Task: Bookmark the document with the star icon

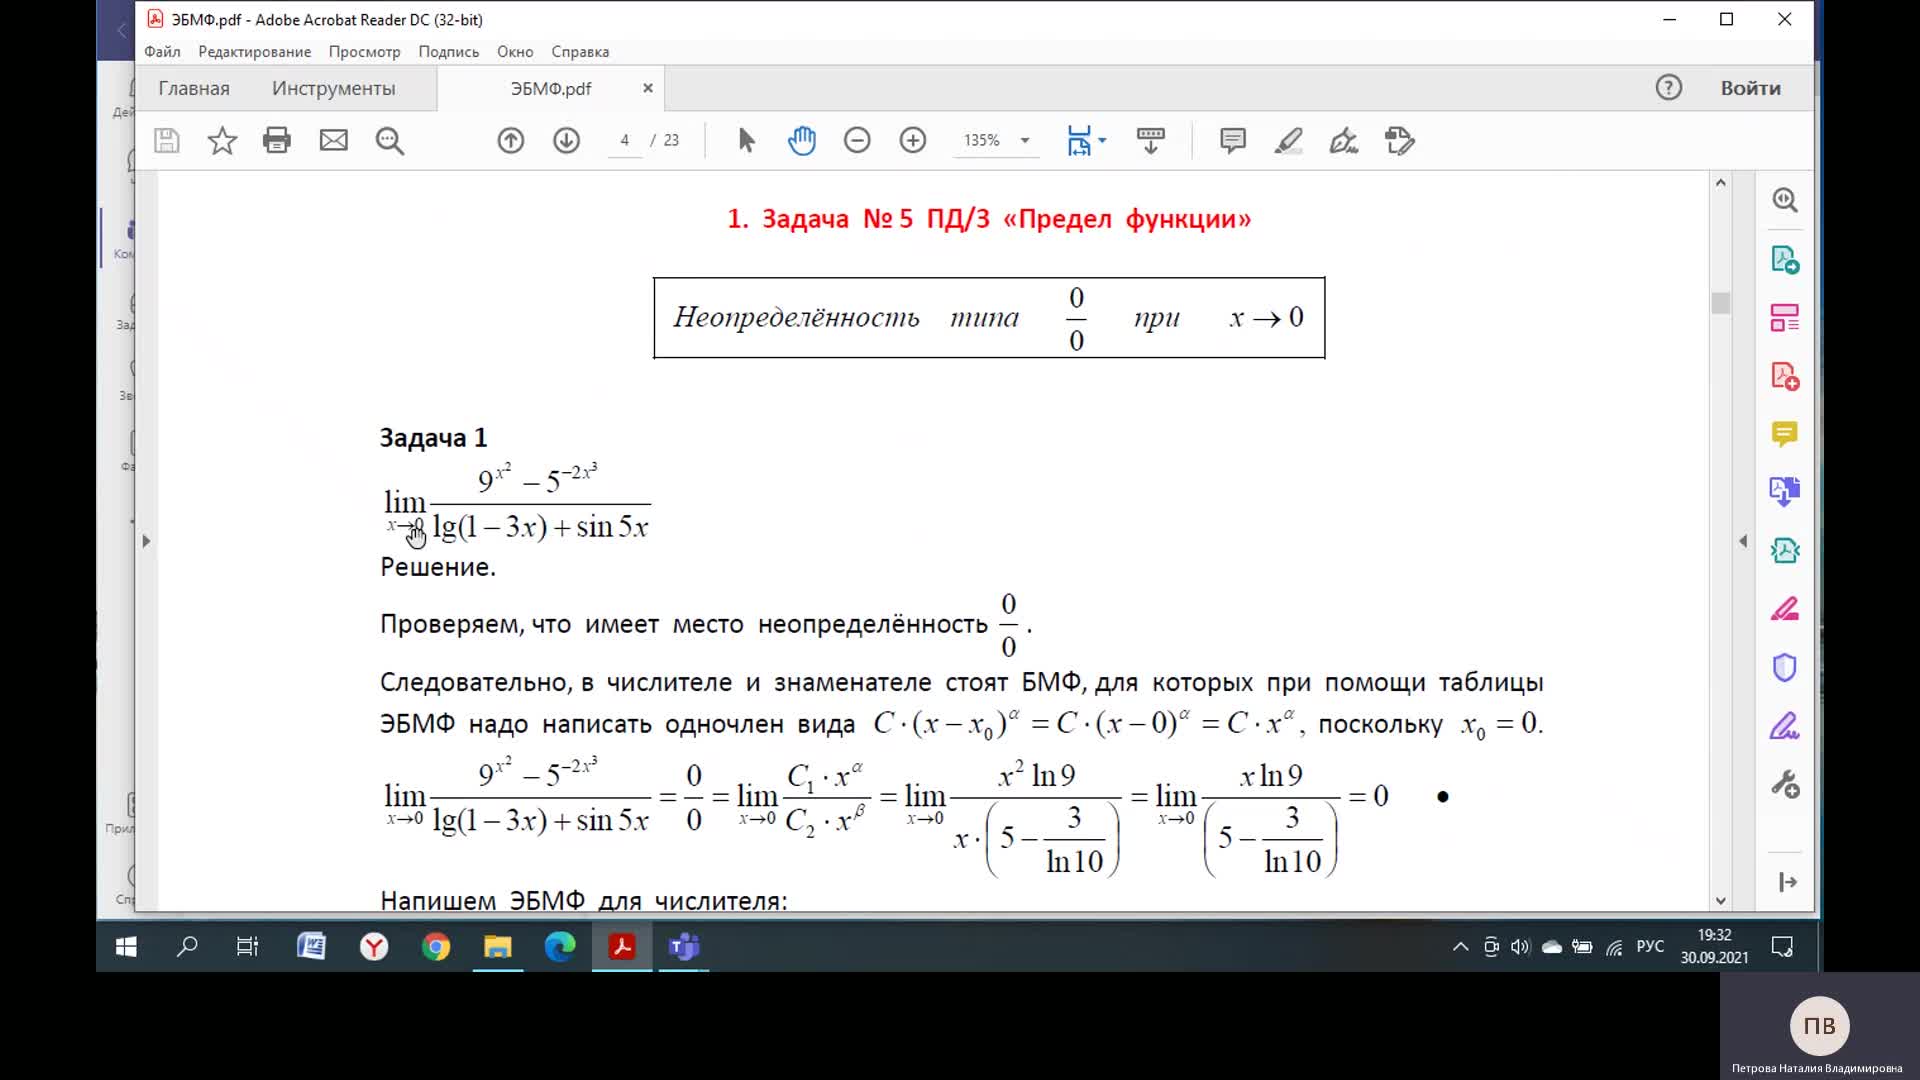Action: [x=222, y=141]
